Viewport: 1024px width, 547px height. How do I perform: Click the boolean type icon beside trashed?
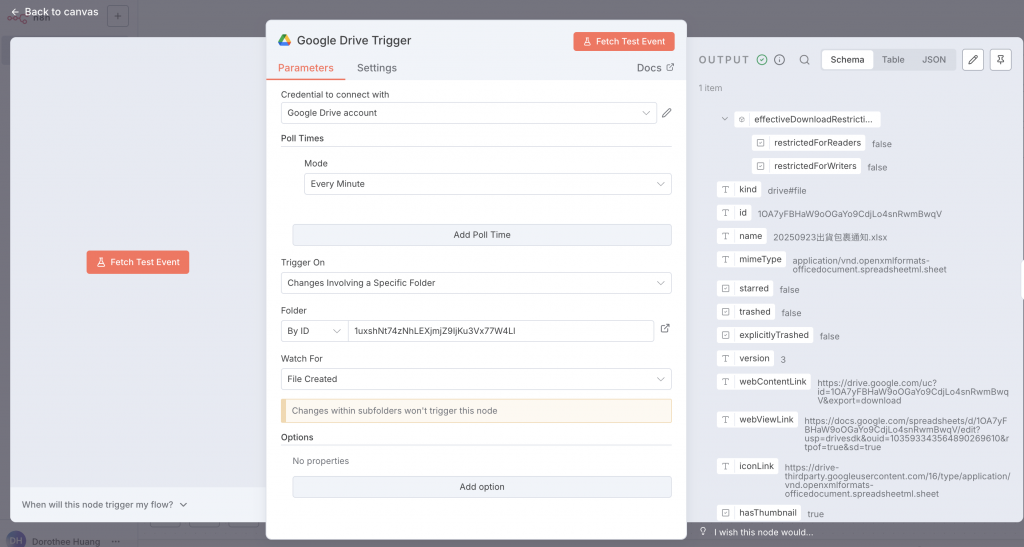pyautogui.click(x=726, y=312)
